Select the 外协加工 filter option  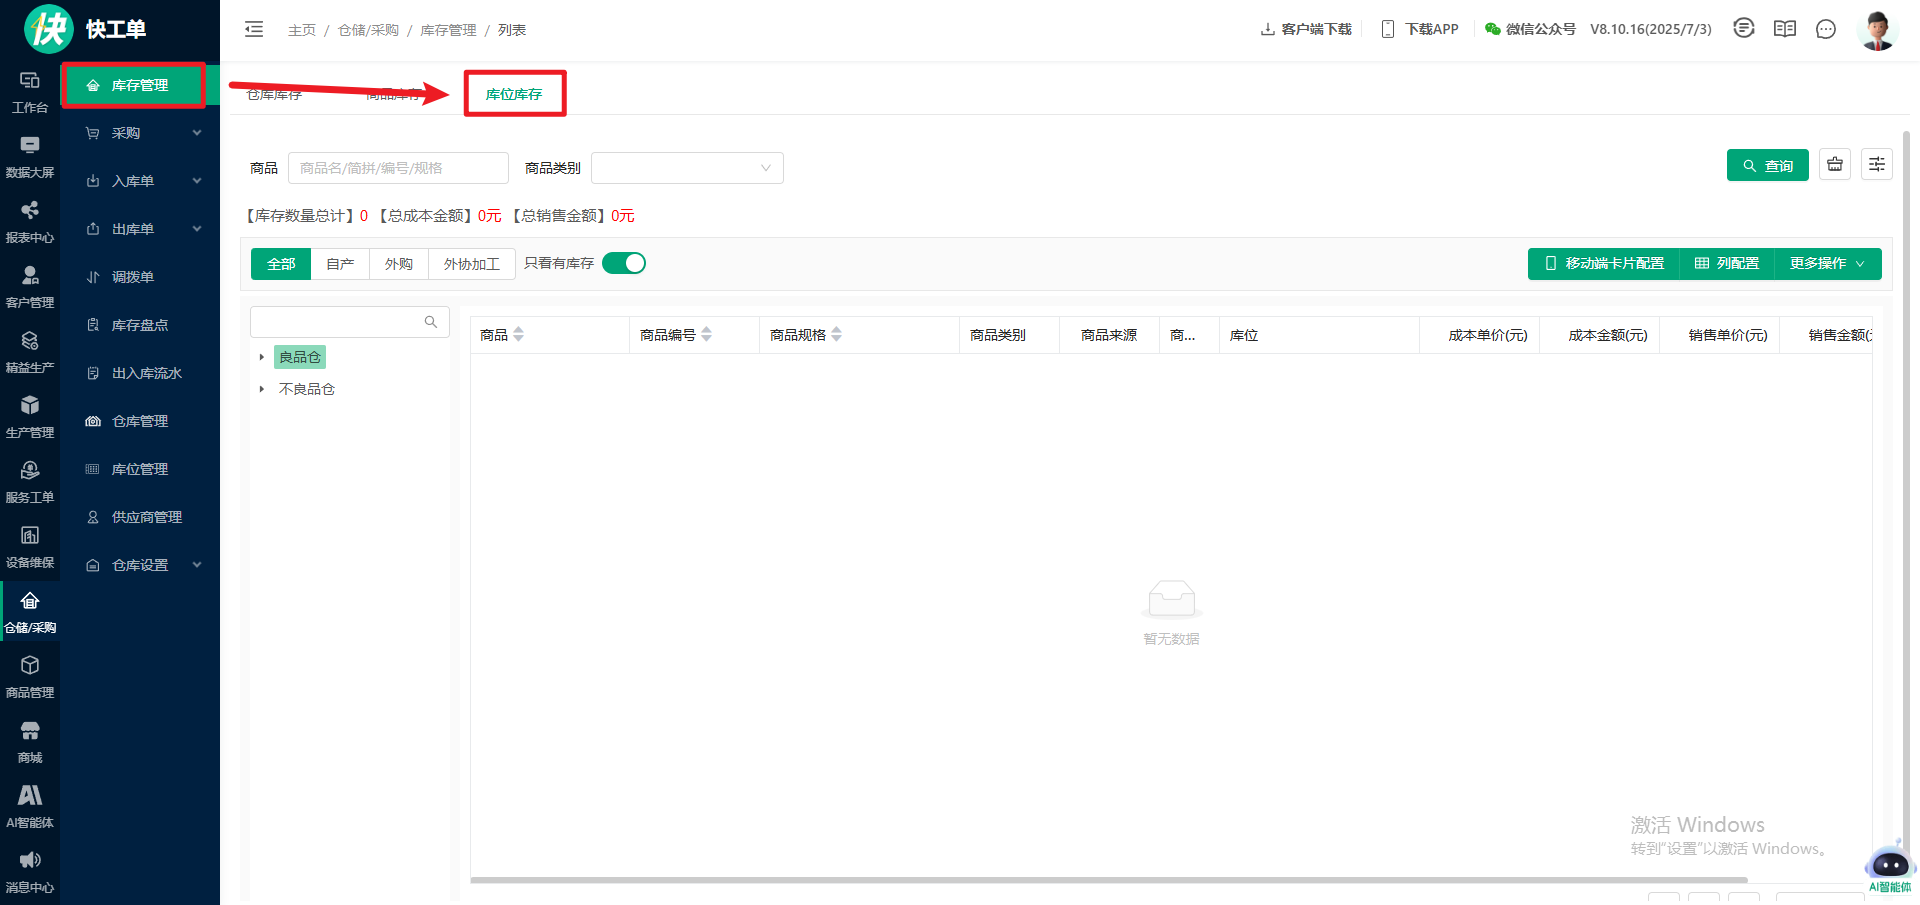tap(471, 264)
